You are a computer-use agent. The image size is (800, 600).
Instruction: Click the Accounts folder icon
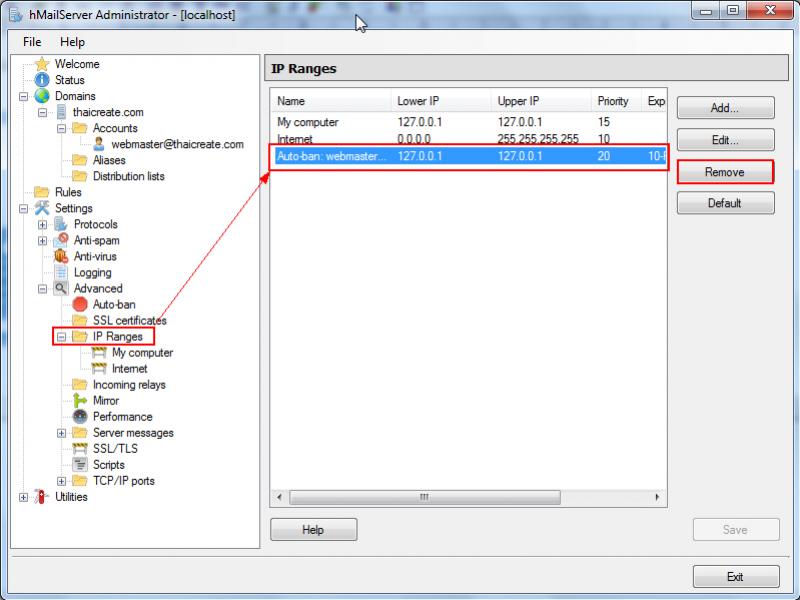pos(80,128)
